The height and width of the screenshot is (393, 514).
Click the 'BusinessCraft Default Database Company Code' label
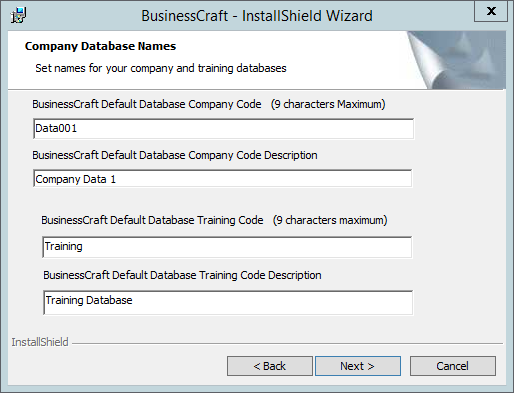147,104
